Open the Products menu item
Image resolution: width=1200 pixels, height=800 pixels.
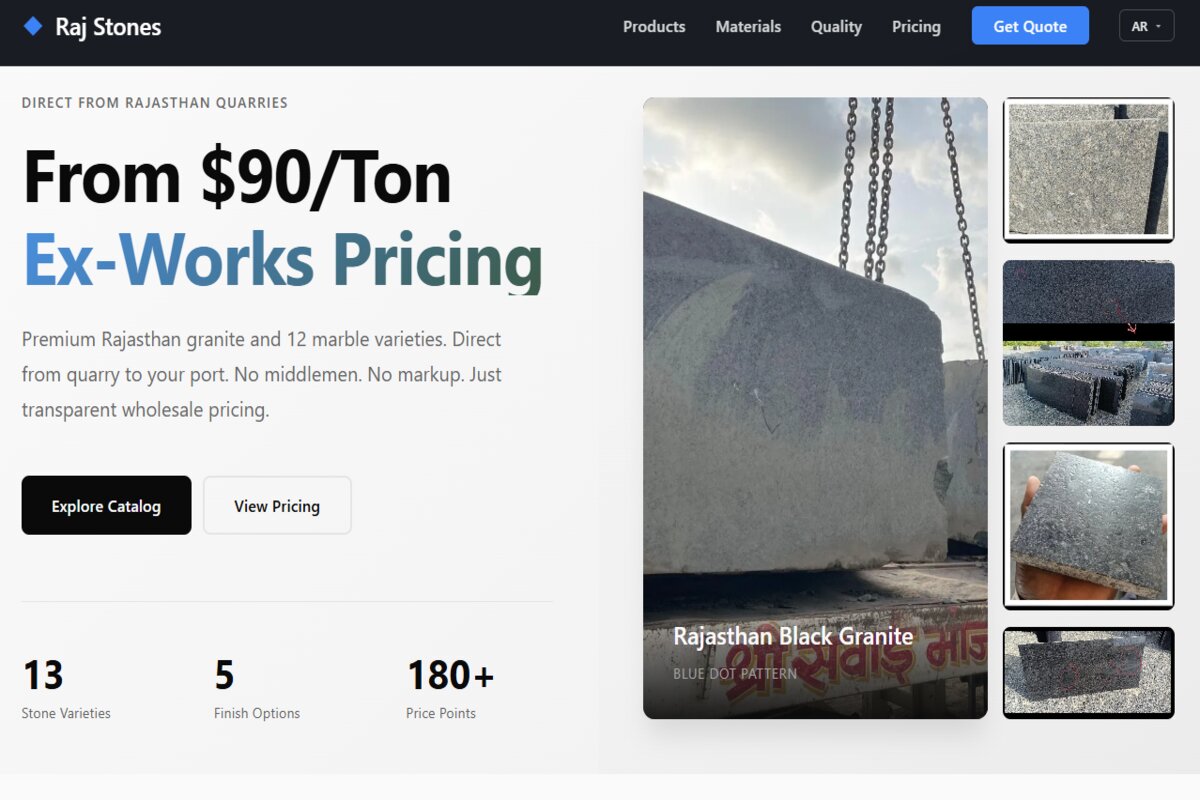654,27
